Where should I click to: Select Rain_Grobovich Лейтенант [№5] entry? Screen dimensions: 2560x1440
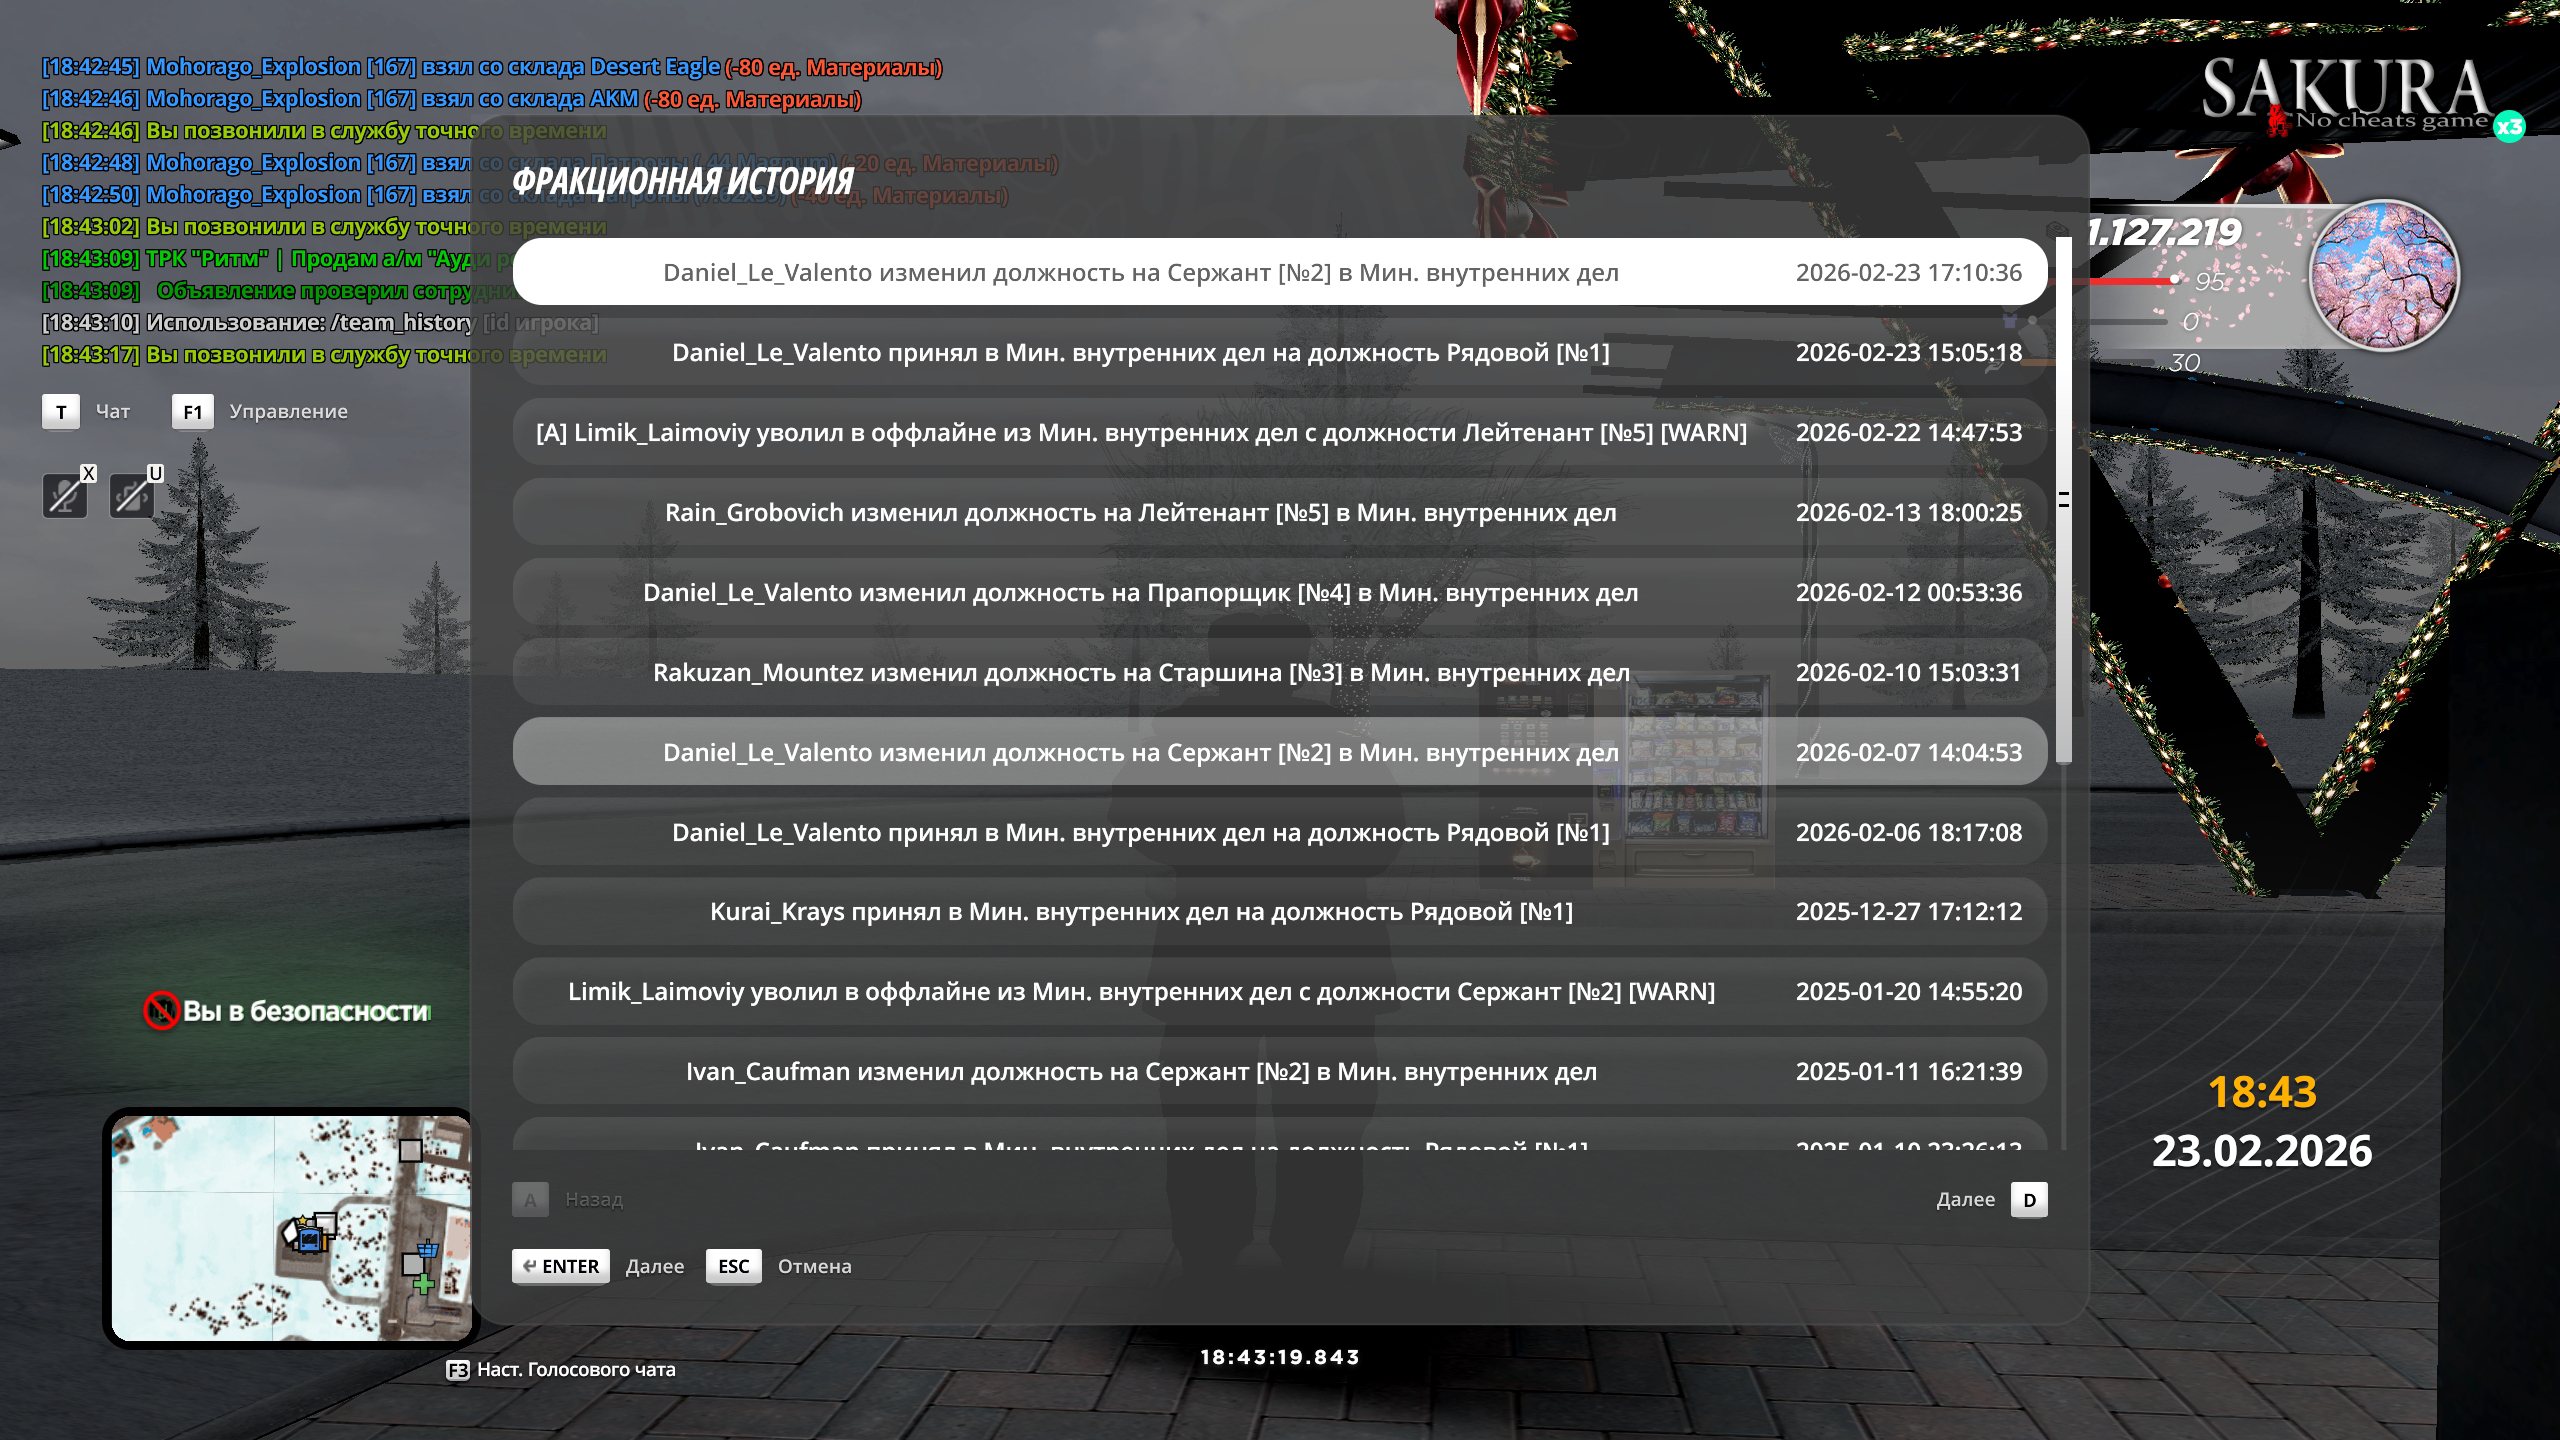click(x=1279, y=512)
